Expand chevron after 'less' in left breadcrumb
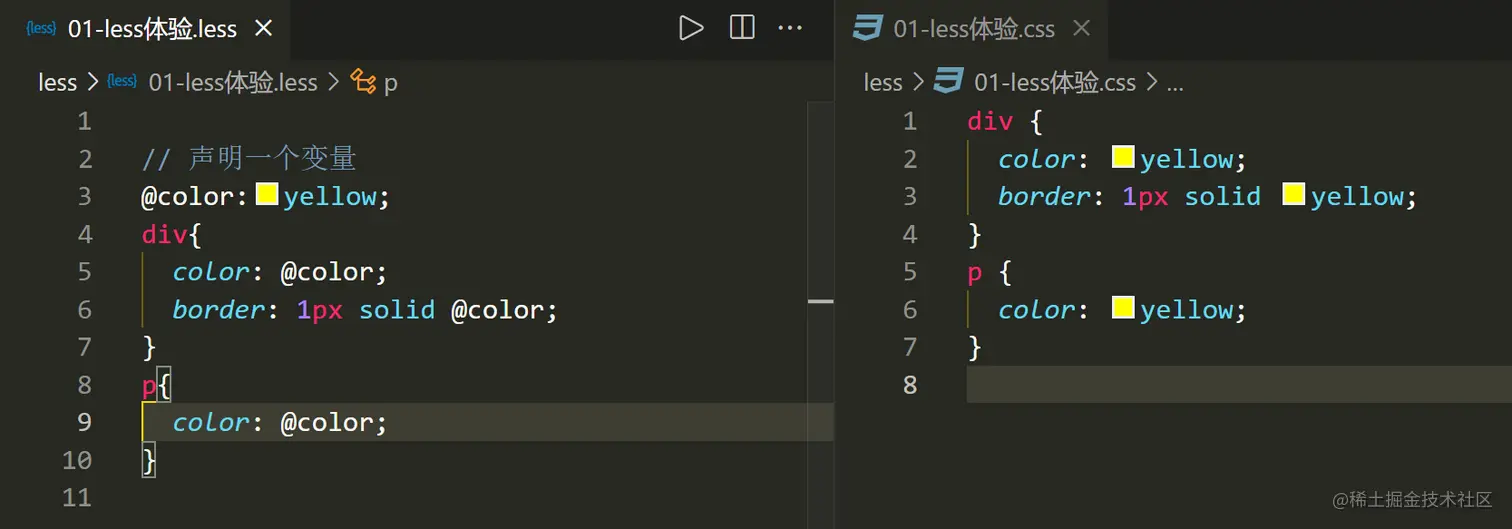This screenshot has height=529, width=1512. [x=93, y=83]
